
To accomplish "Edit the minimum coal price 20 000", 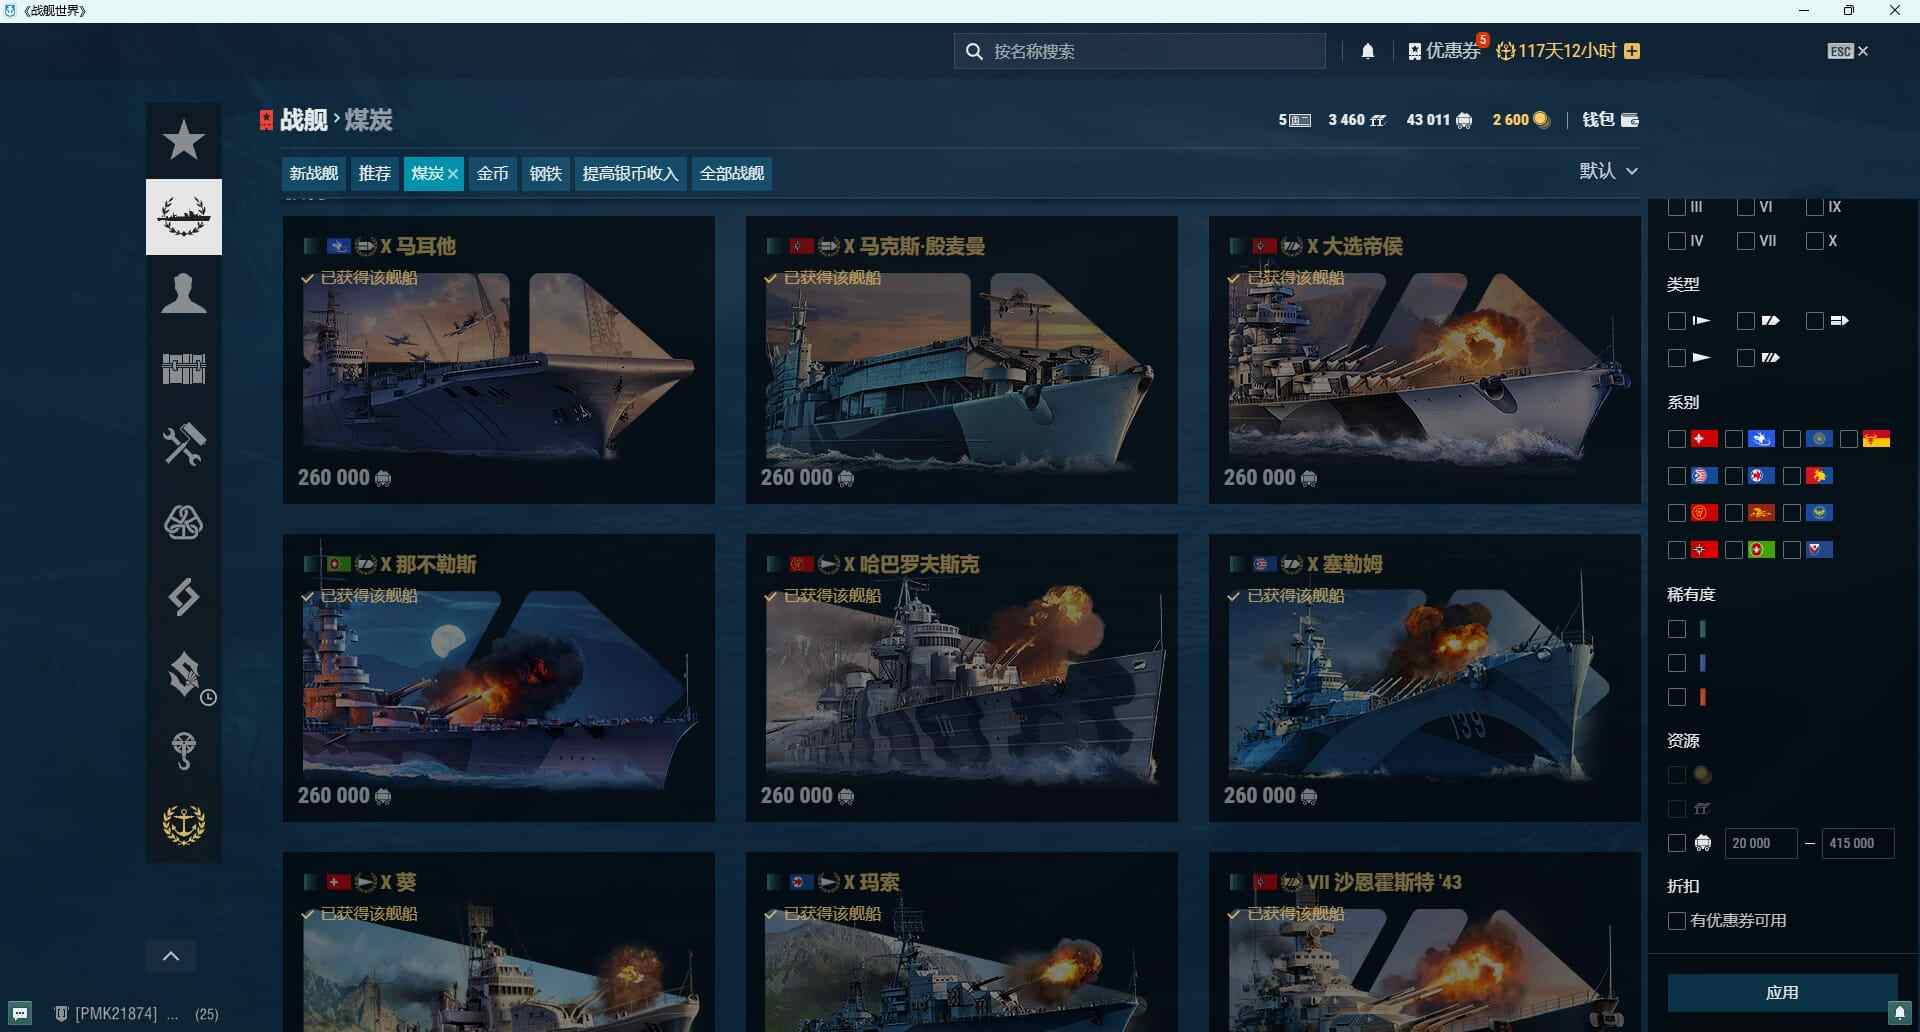I will coord(1760,843).
